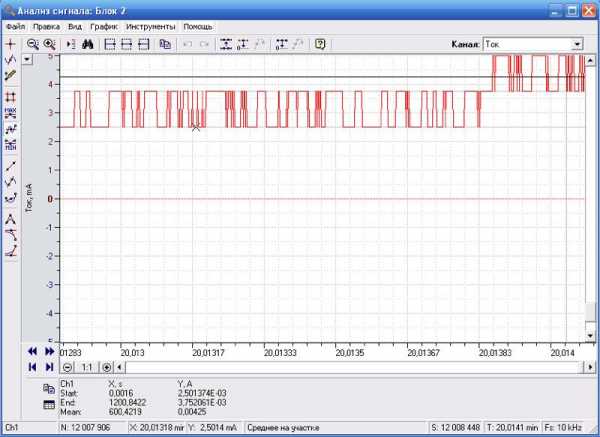Click the zoom in magnifier icon
The width and height of the screenshot is (600, 437).
pyautogui.click(x=48, y=44)
